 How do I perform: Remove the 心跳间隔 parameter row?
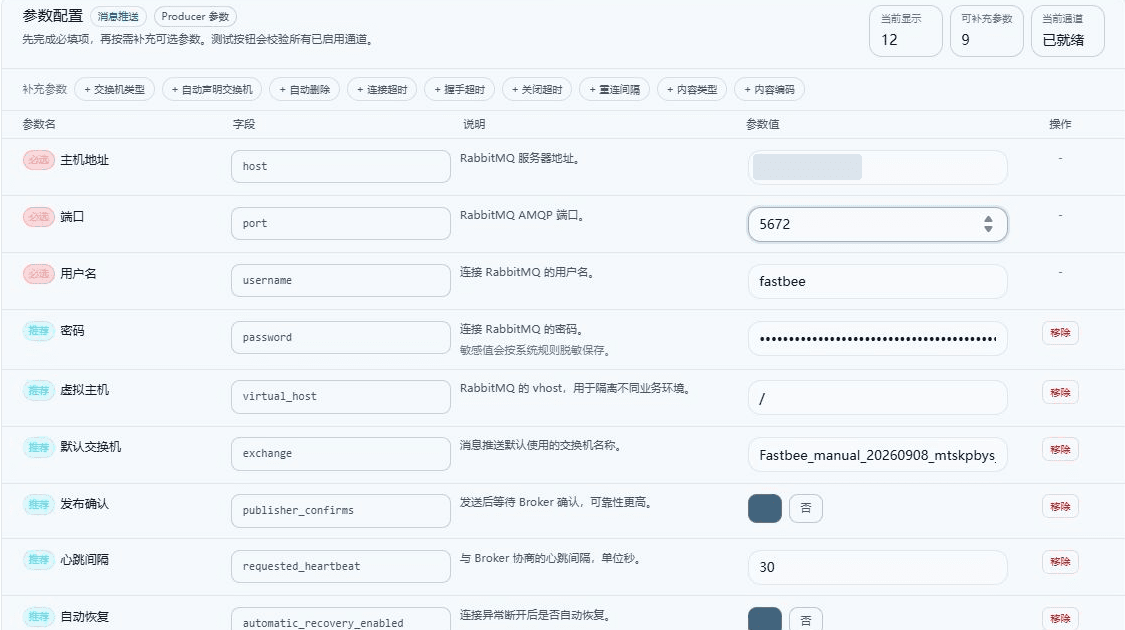pos(1060,562)
